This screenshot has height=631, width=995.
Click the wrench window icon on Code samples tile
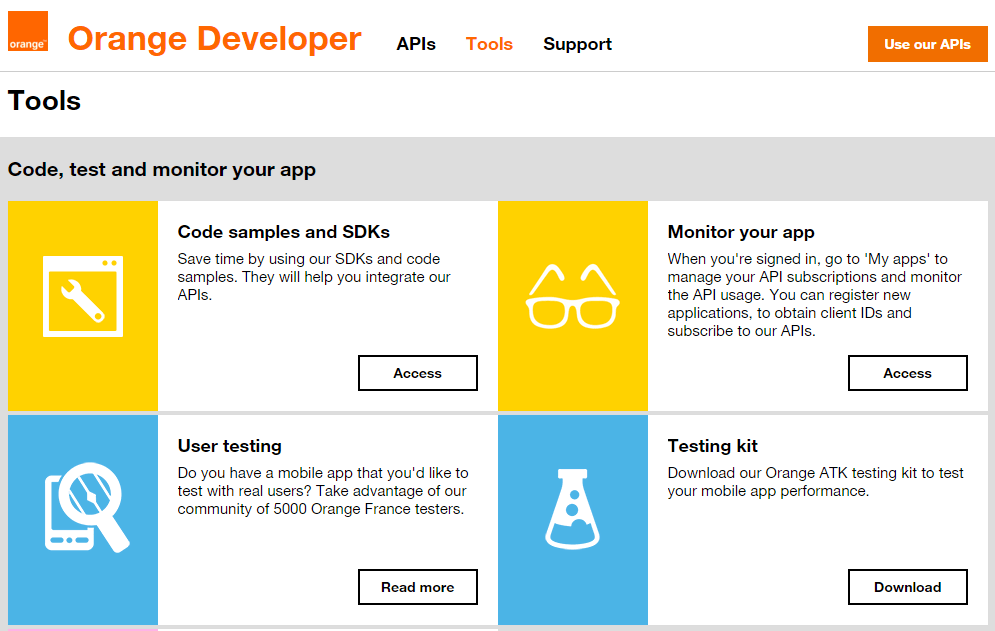point(82,296)
